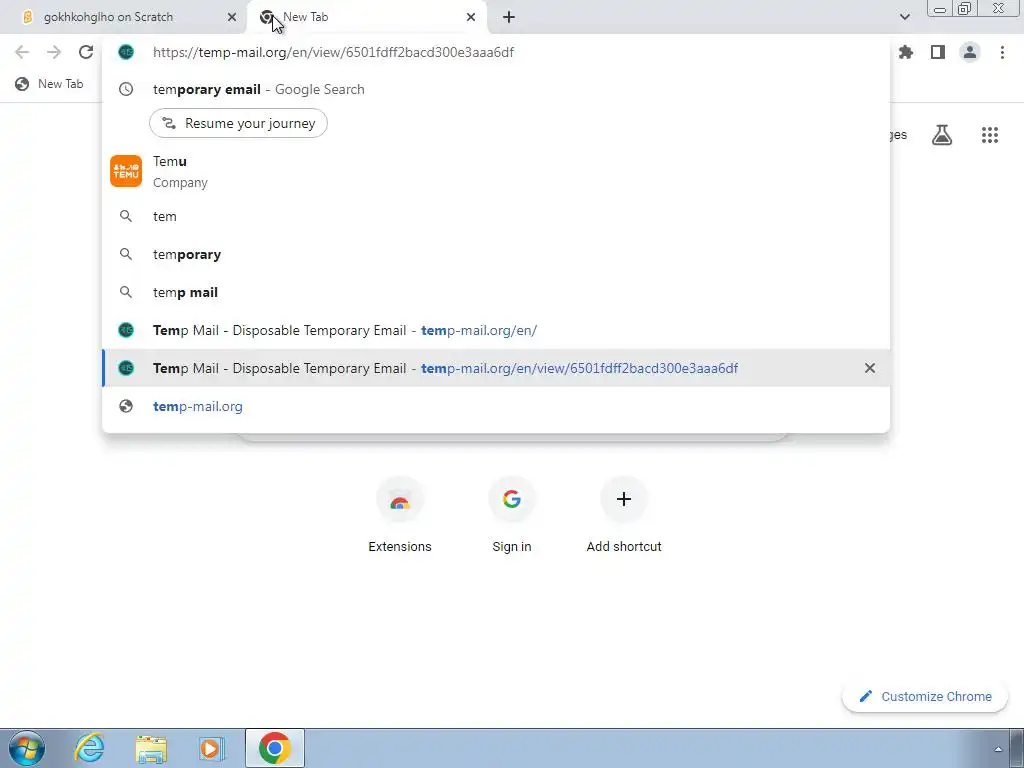
Task: Close the Scratch tab
Action: coord(232,17)
